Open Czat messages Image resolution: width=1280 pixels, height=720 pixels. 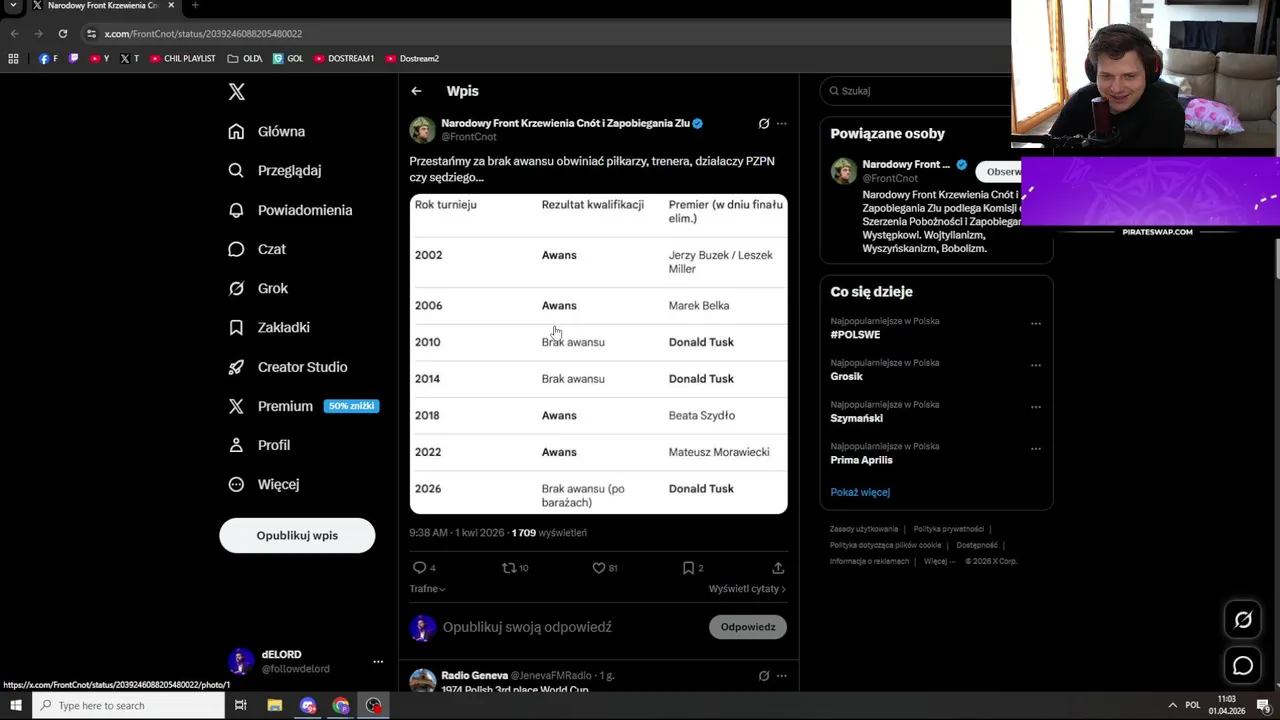257,249
